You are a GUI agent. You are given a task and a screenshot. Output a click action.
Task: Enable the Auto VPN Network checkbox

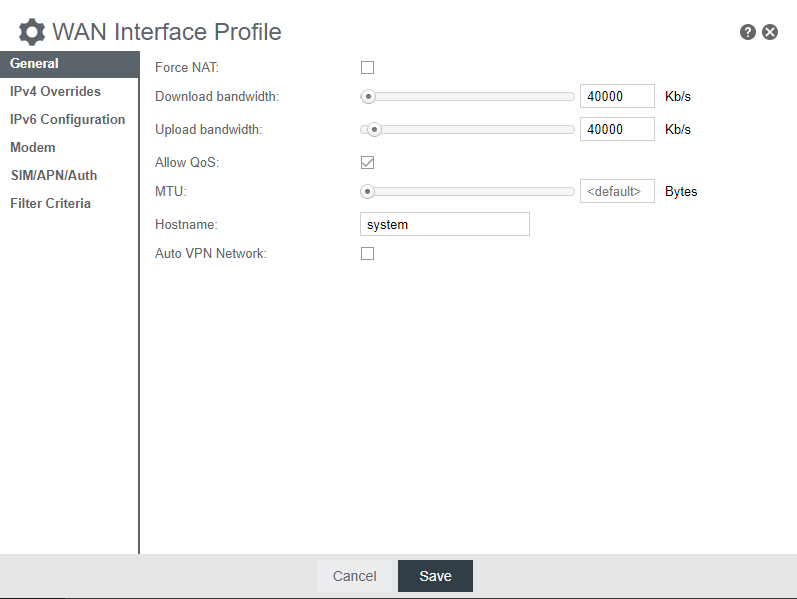click(367, 253)
